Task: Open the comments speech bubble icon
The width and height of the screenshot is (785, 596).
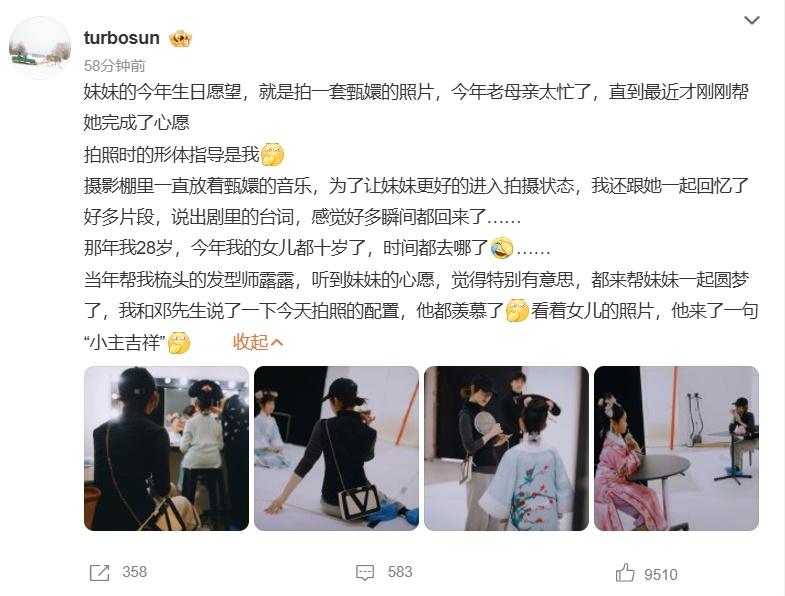Action: [x=365, y=572]
